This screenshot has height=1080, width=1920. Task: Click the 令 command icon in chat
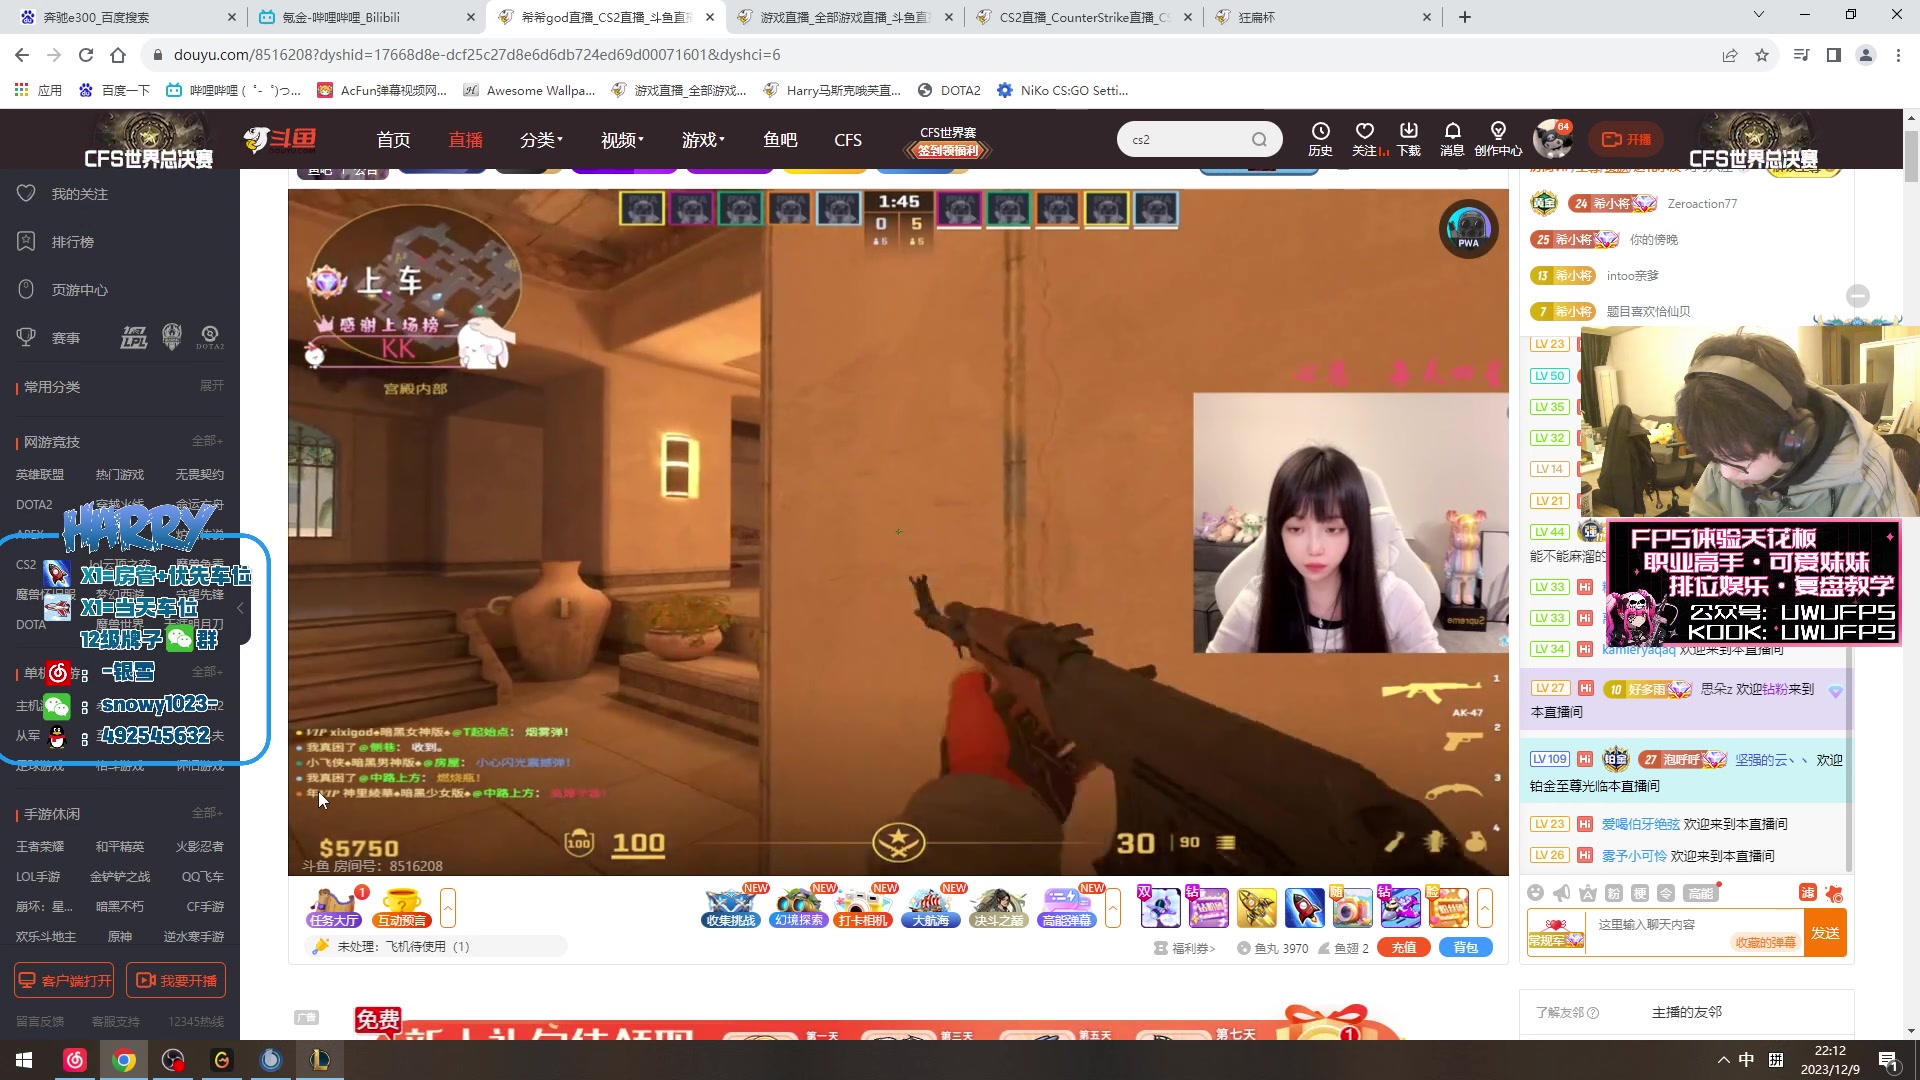pyautogui.click(x=1666, y=893)
